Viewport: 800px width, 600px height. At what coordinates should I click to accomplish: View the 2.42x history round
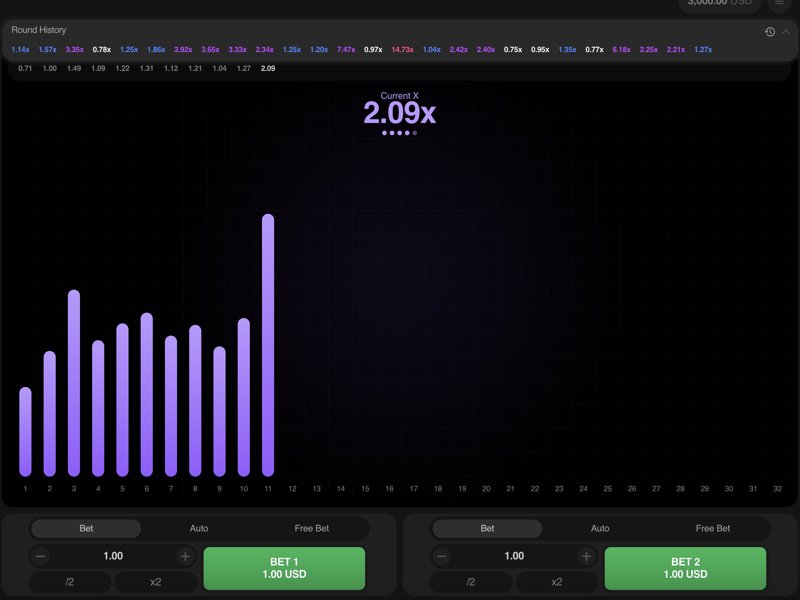[459, 49]
